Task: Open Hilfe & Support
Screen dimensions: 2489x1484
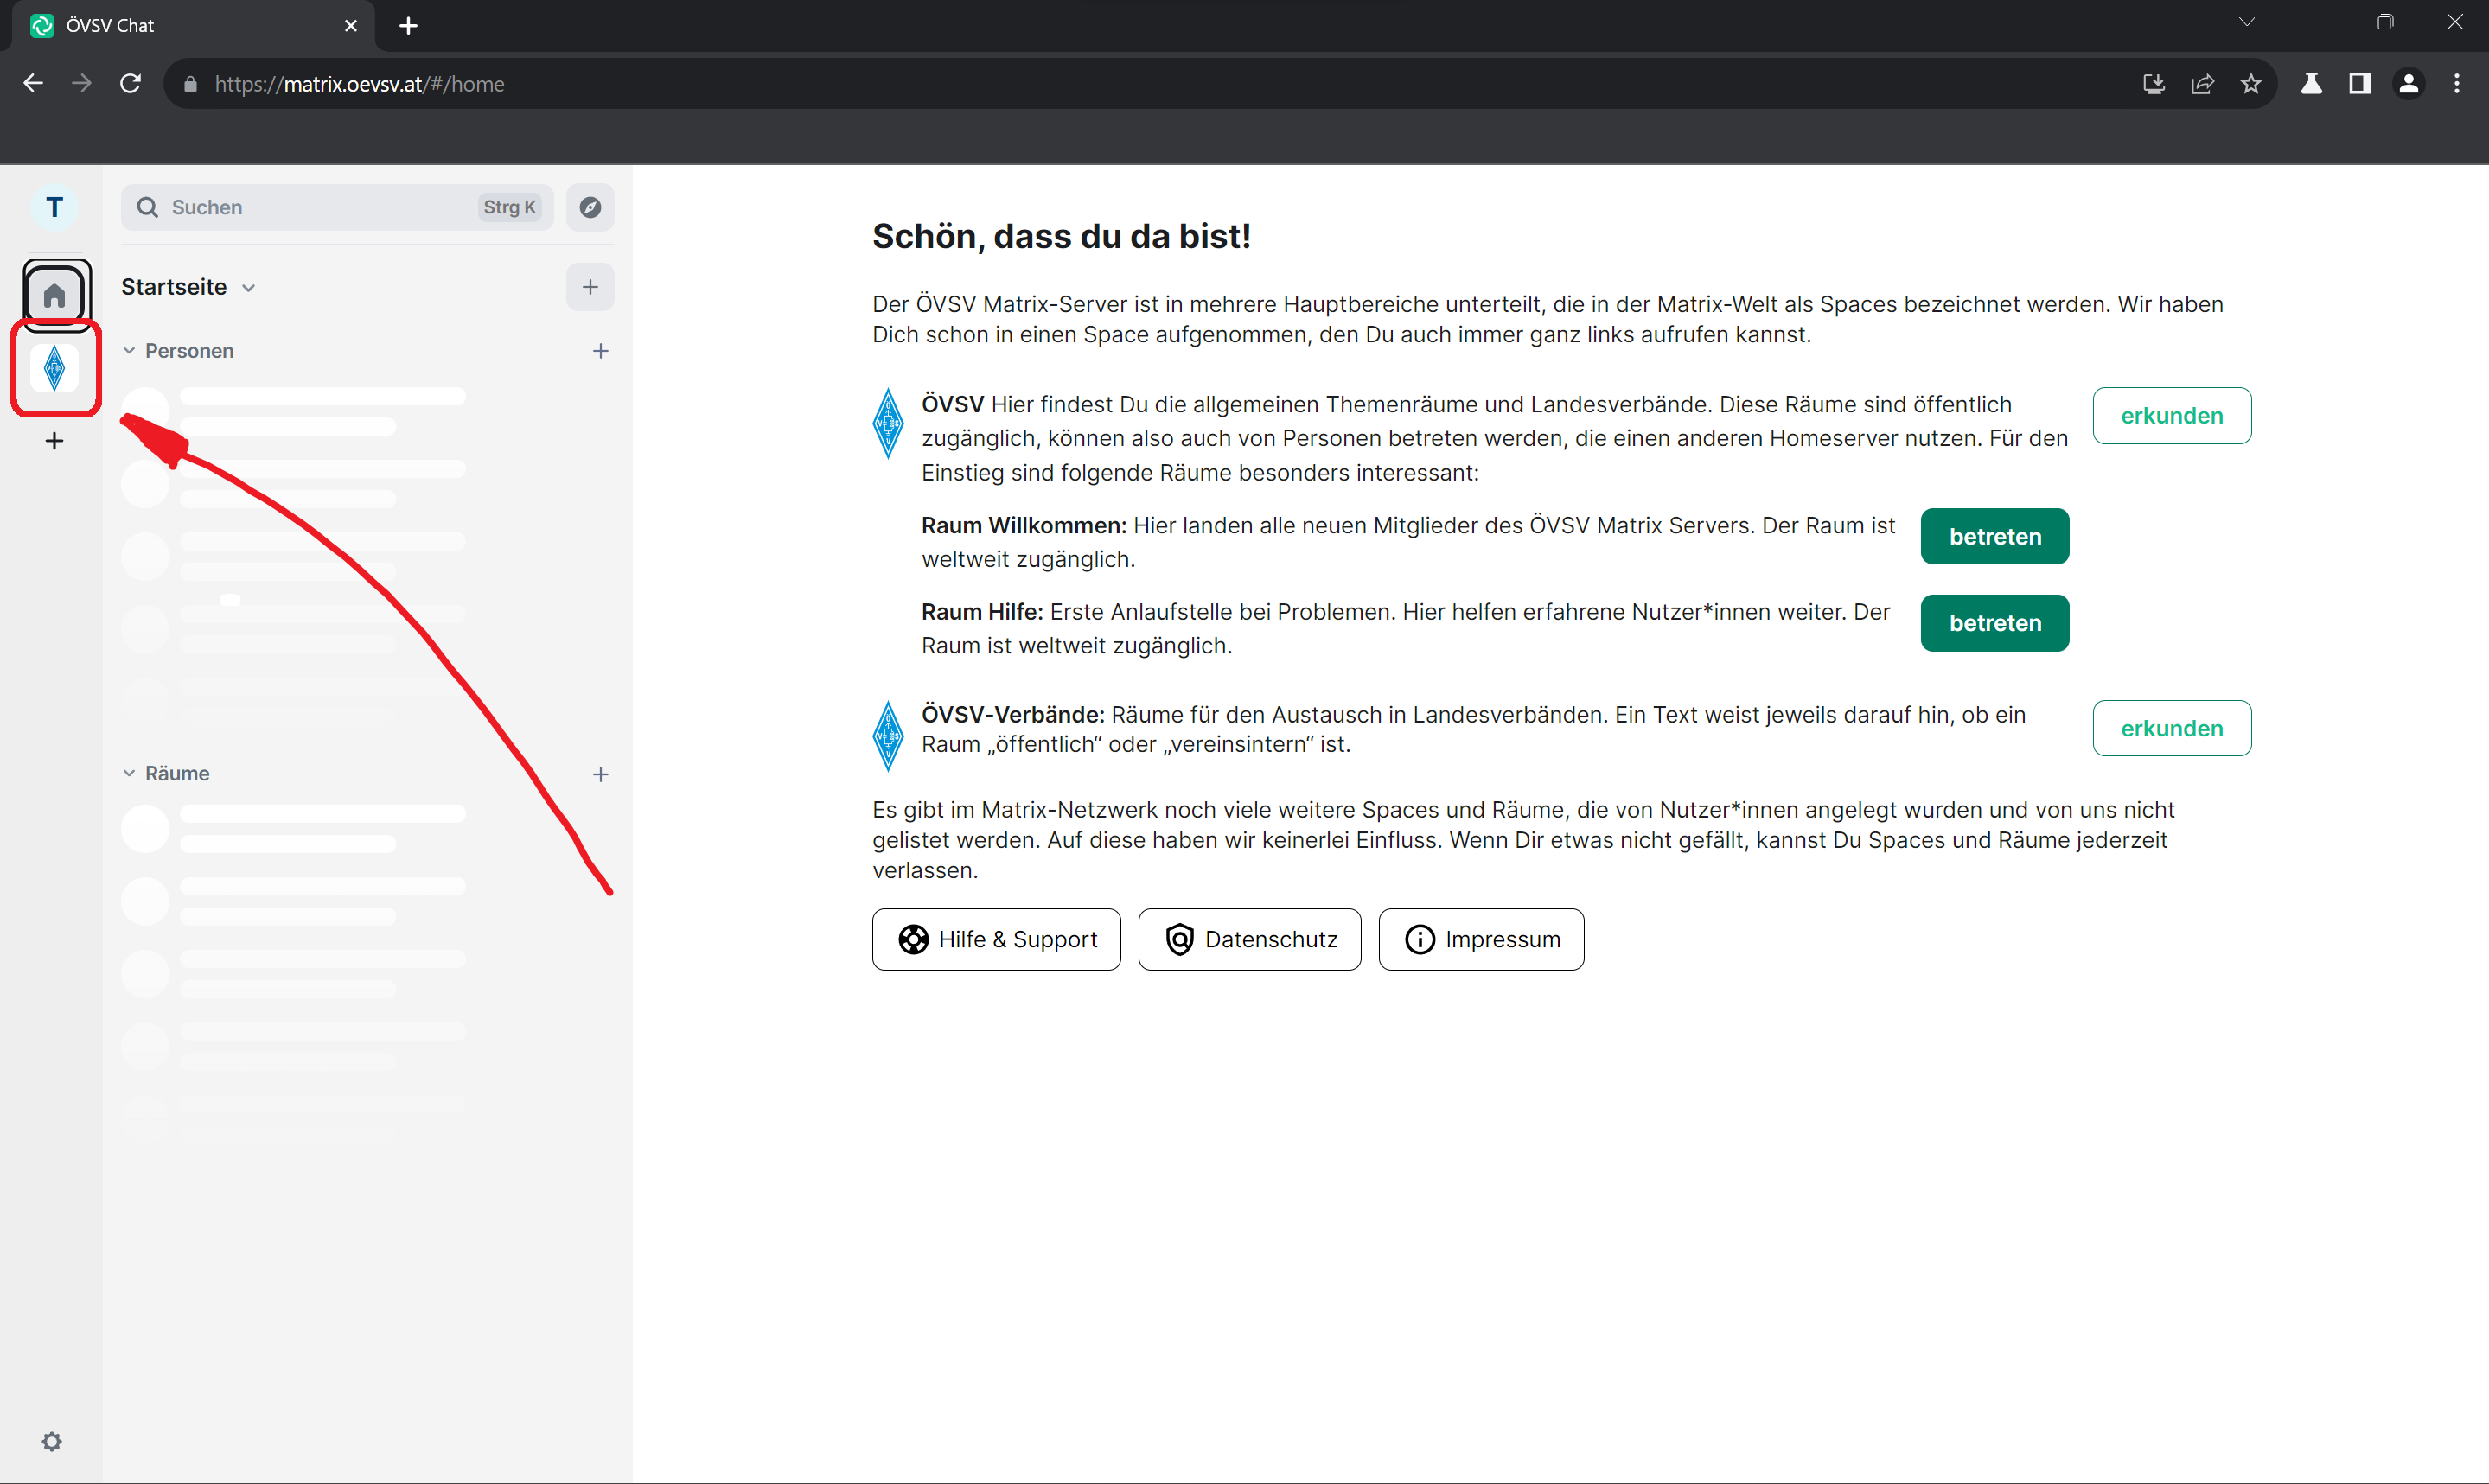Action: click(x=996, y=939)
